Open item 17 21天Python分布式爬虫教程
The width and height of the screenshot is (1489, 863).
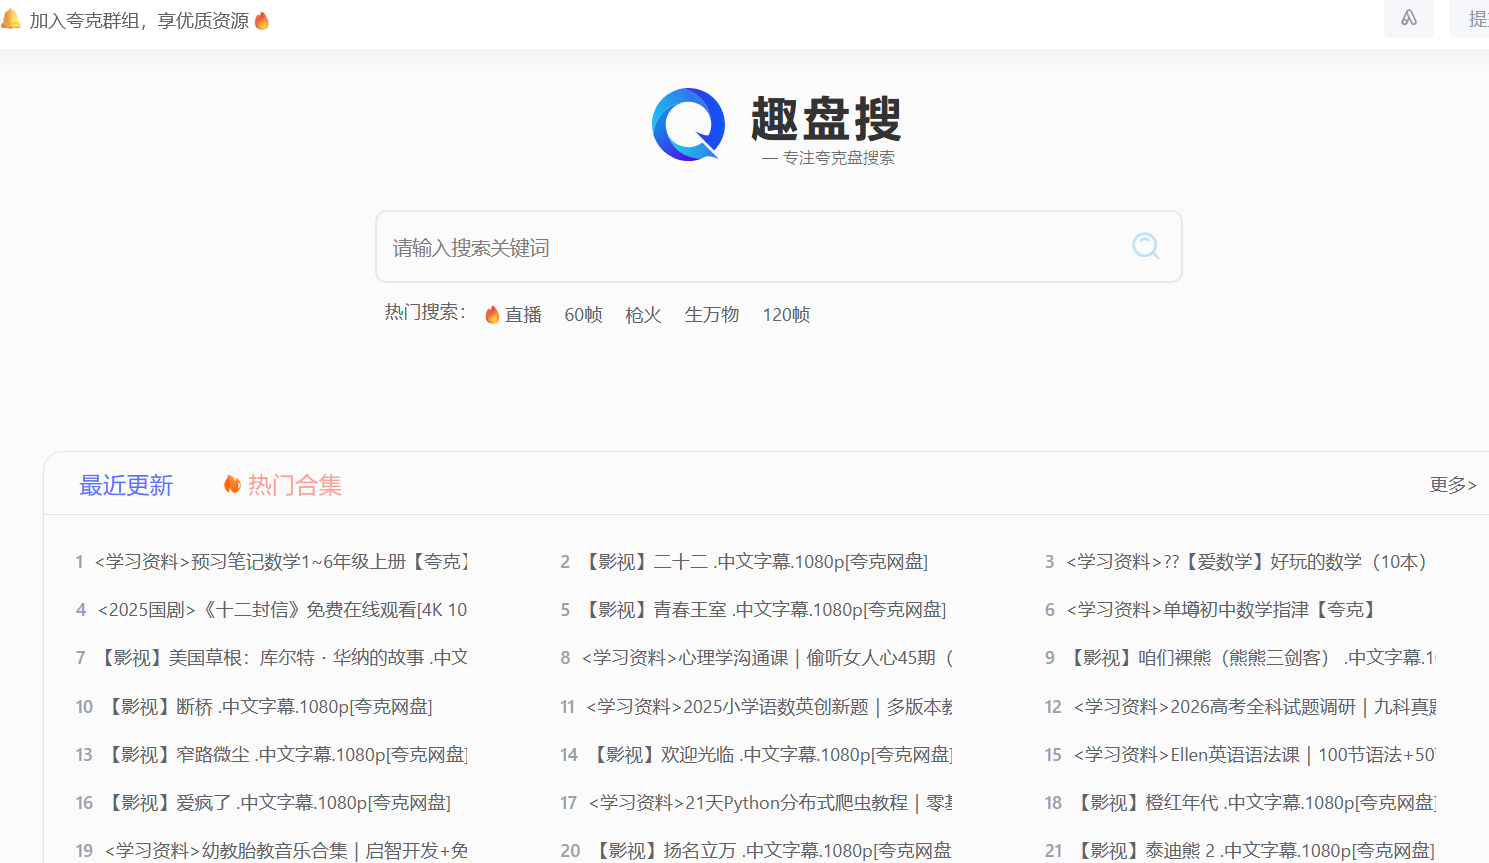pyautogui.click(x=769, y=803)
